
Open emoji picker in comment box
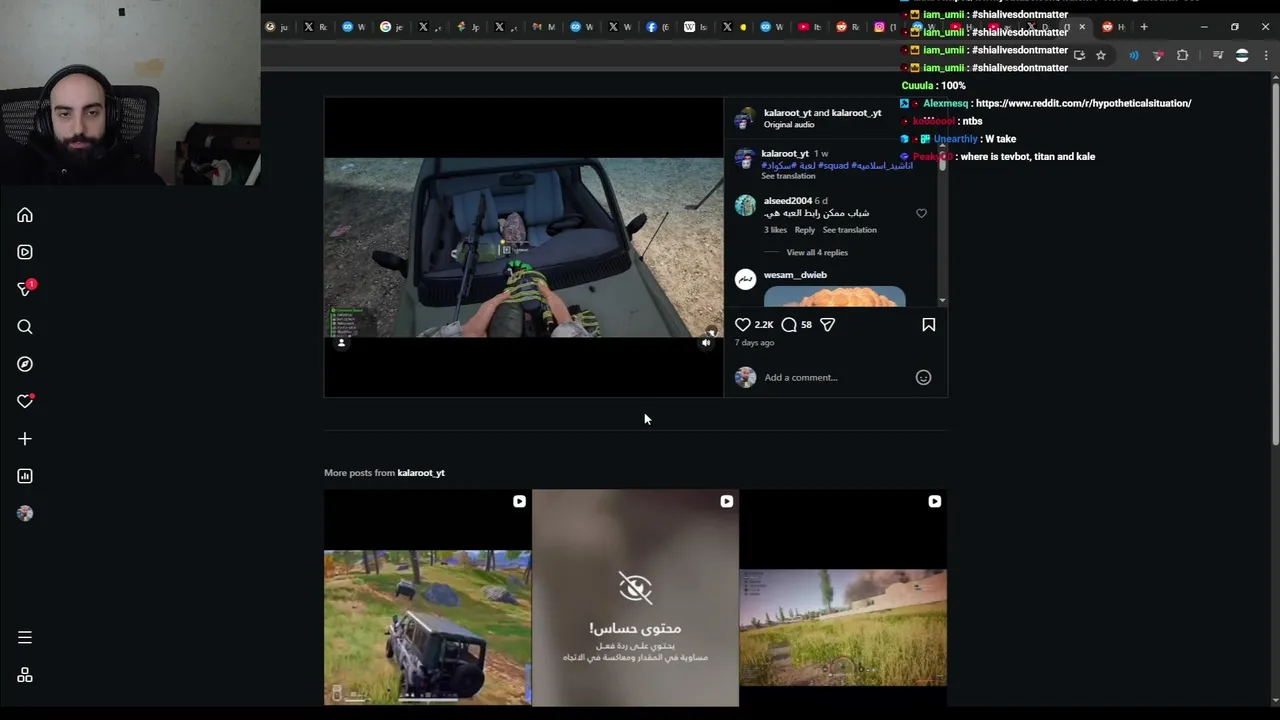click(923, 377)
